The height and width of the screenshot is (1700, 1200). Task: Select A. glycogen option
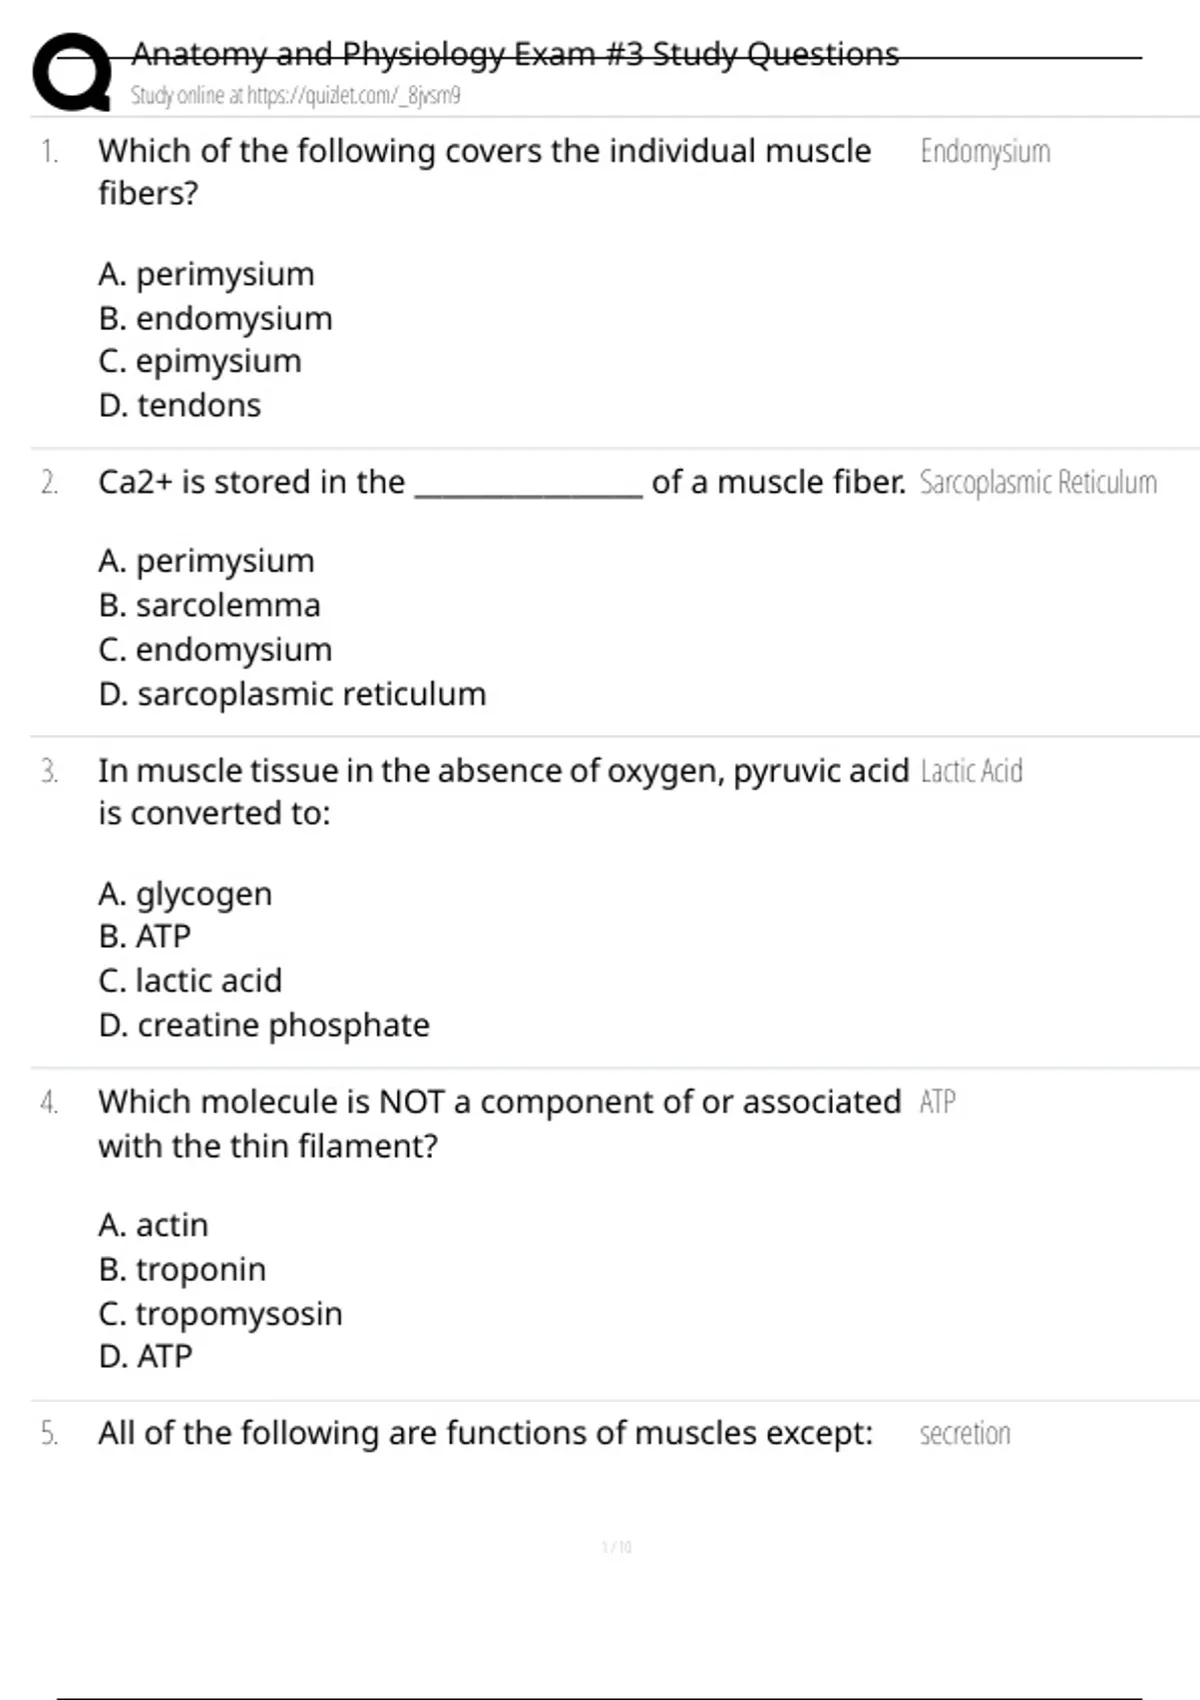[185, 893]
